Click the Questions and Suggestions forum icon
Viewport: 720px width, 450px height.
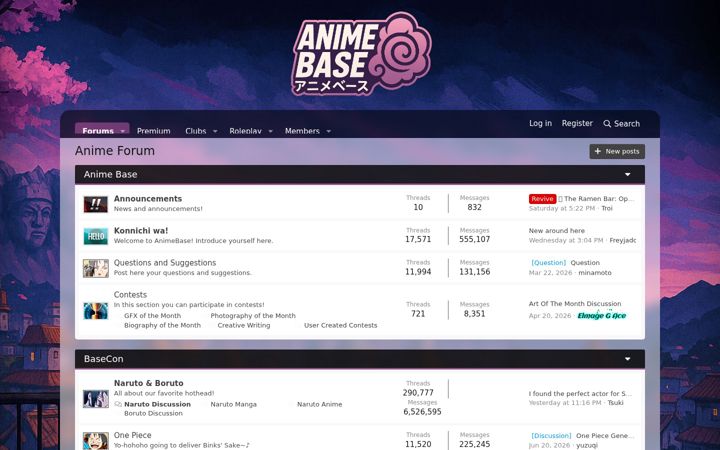point(96,268)
